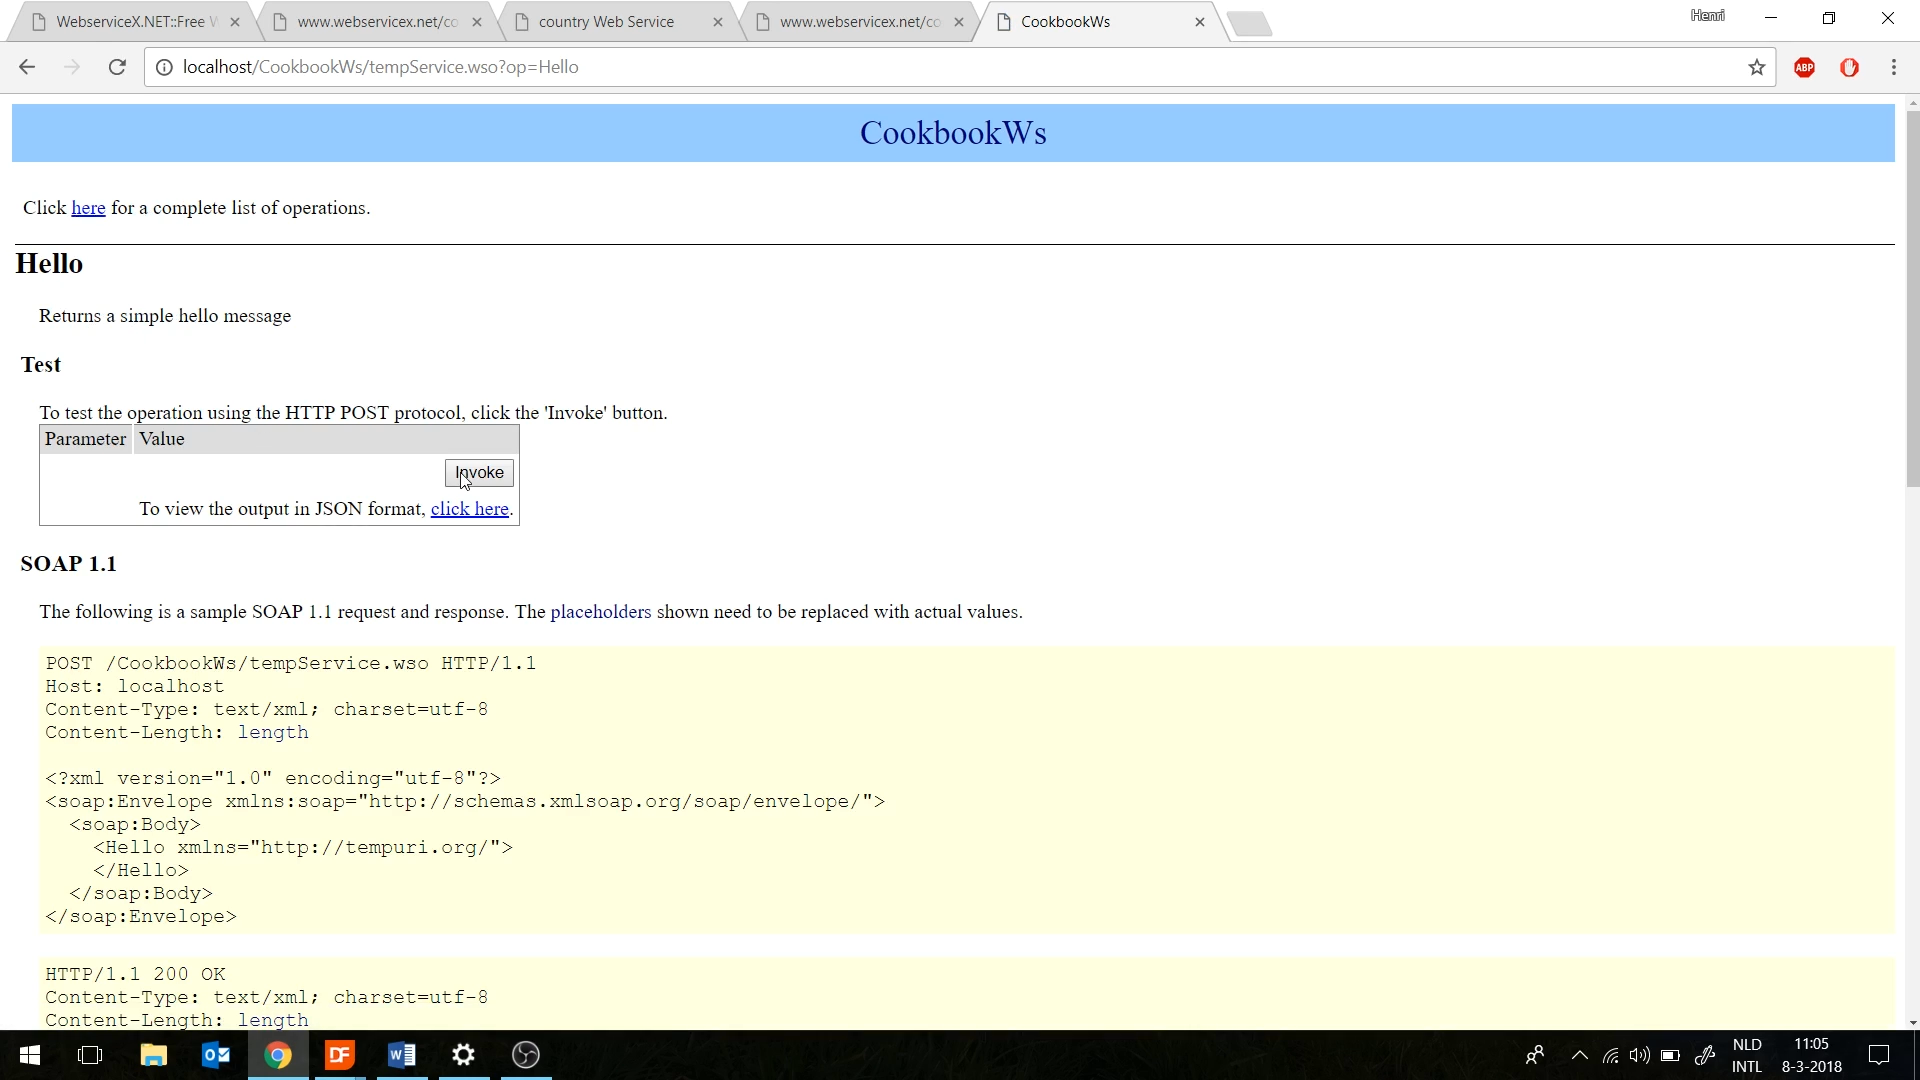Screen dimensions: 1920x1080
Task: Click the site information icon in the address bar
Action: (164, 67)
